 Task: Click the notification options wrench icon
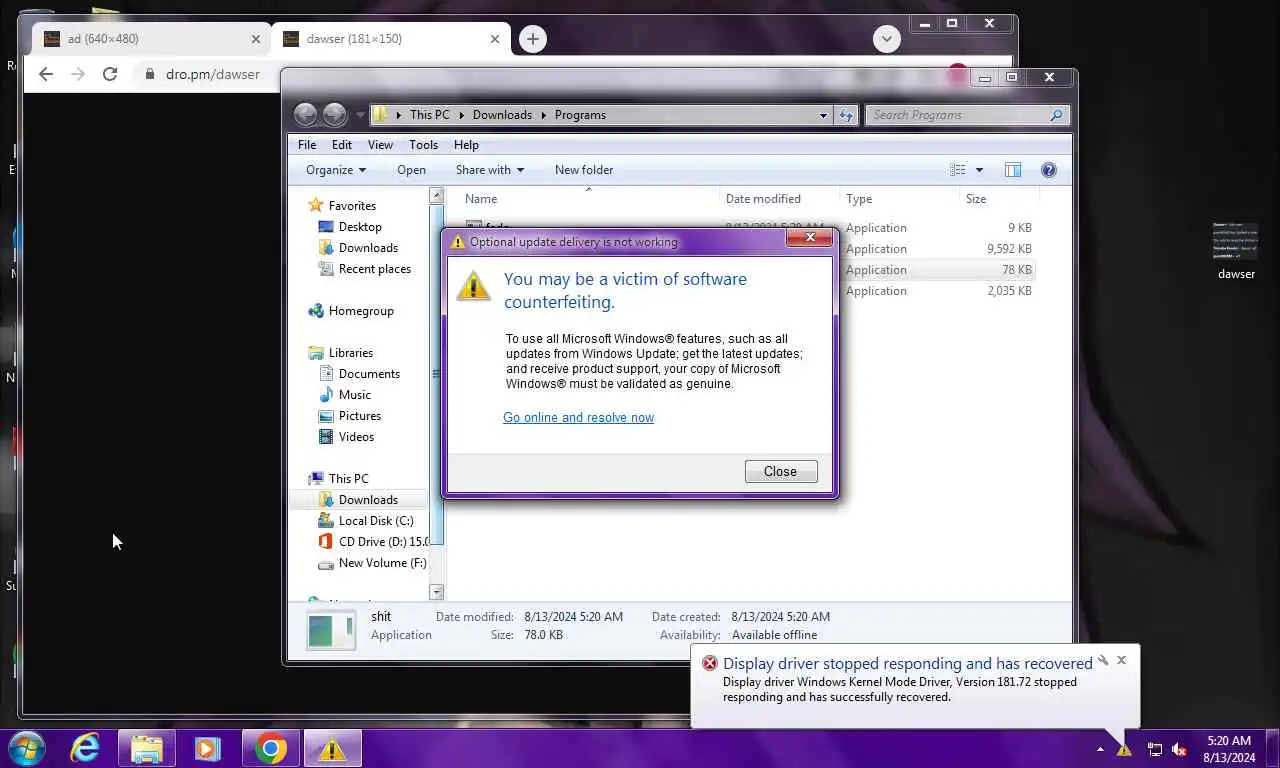[x=1103, y=661]
